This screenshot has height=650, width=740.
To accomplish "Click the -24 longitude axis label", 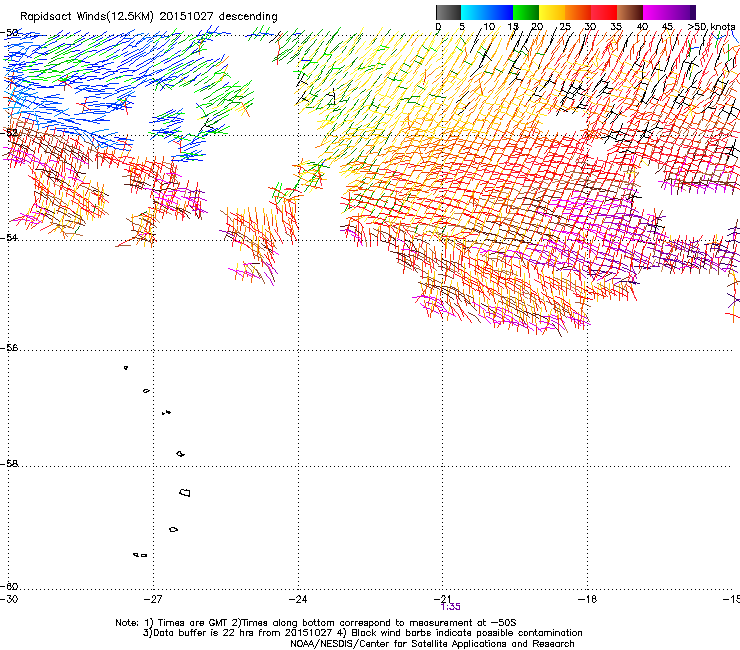I will click(x=298, y=599).
